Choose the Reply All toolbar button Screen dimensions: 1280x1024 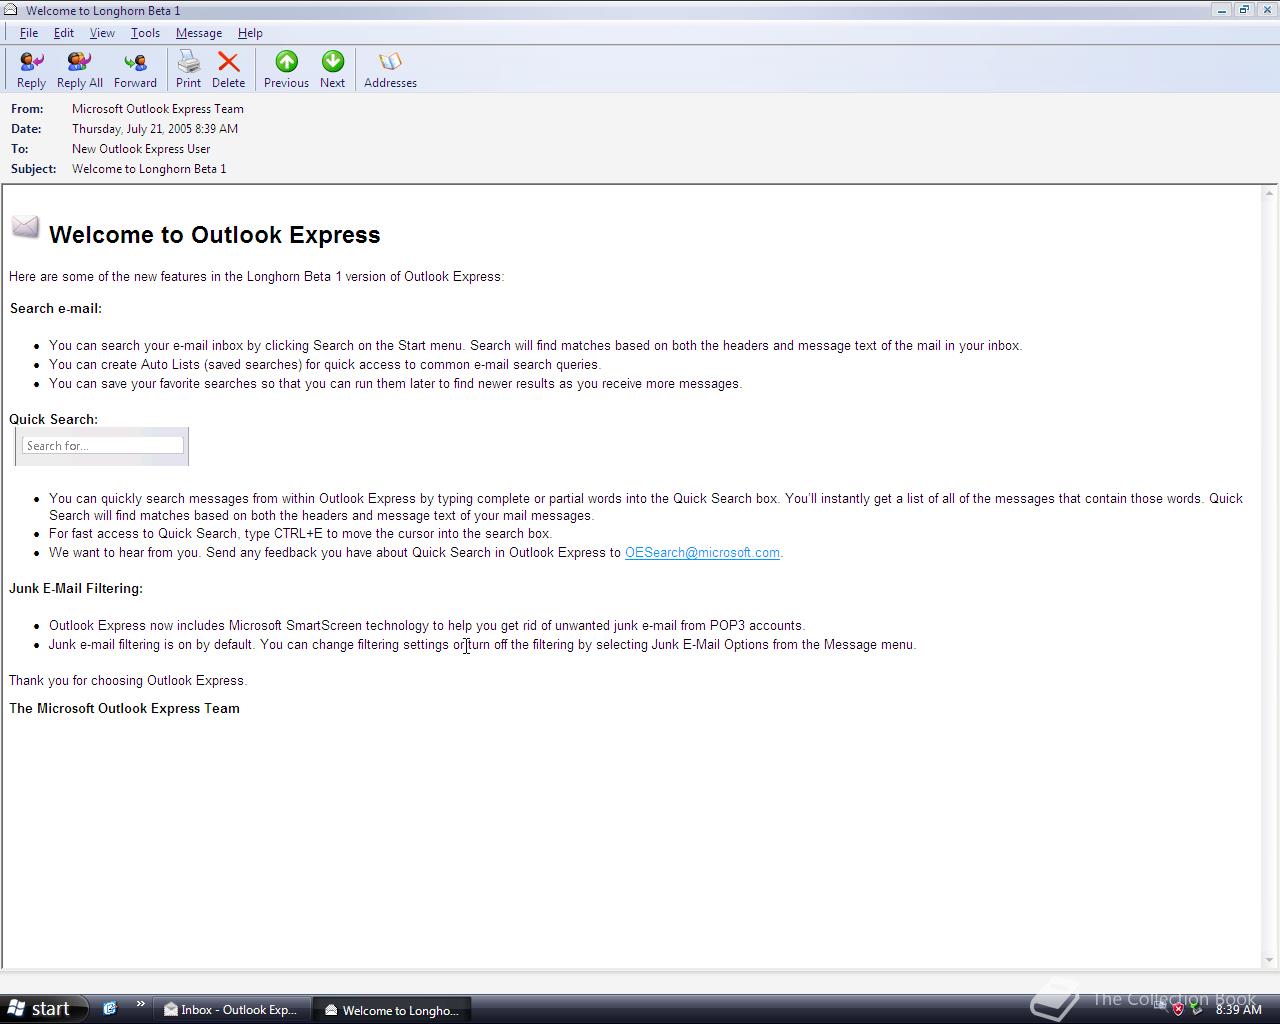[x=79, y=70]
